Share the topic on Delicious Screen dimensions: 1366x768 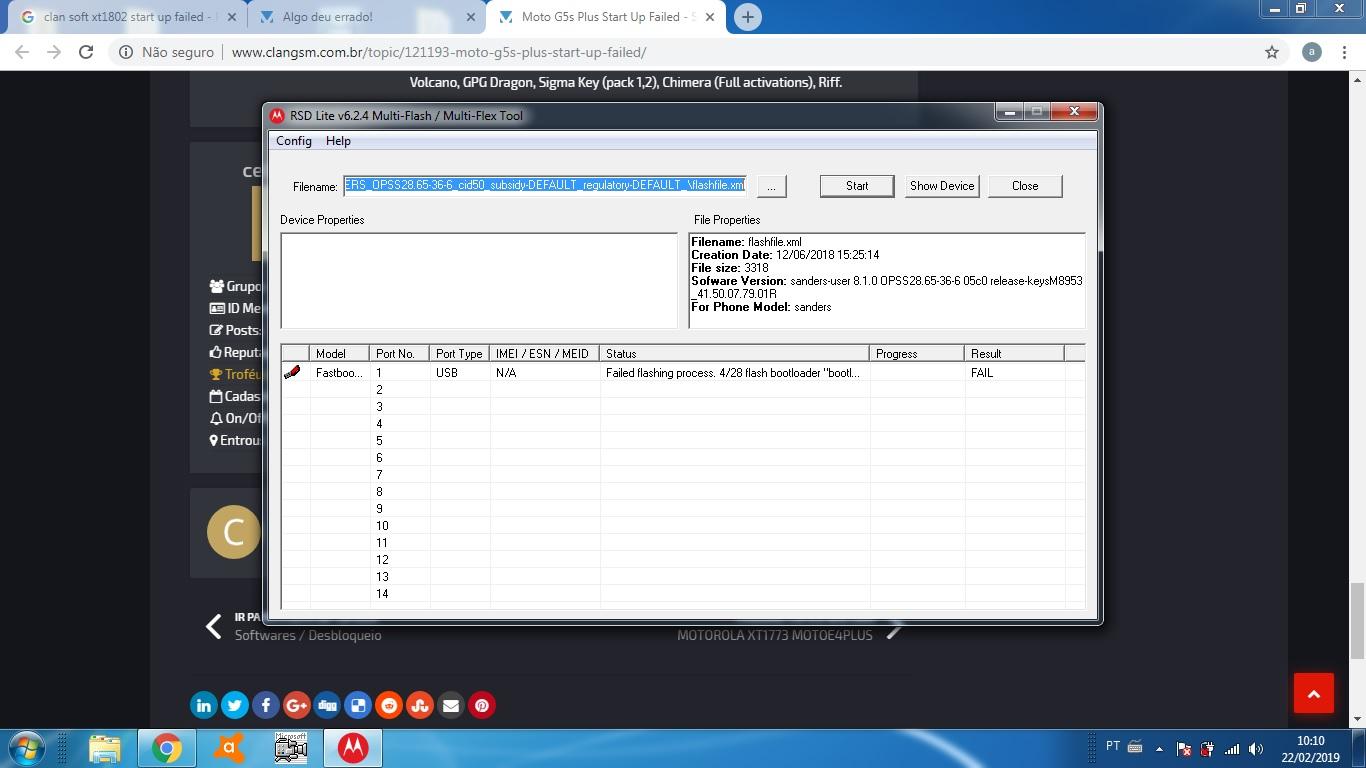click(358, 705)
